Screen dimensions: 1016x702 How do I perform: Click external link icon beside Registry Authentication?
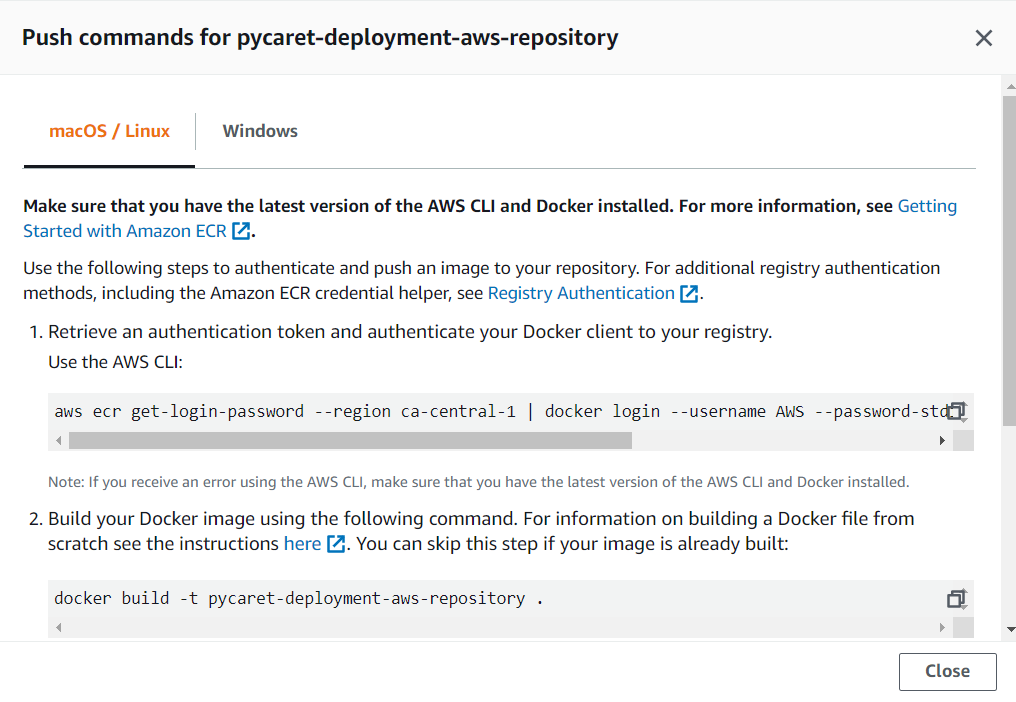689,294
